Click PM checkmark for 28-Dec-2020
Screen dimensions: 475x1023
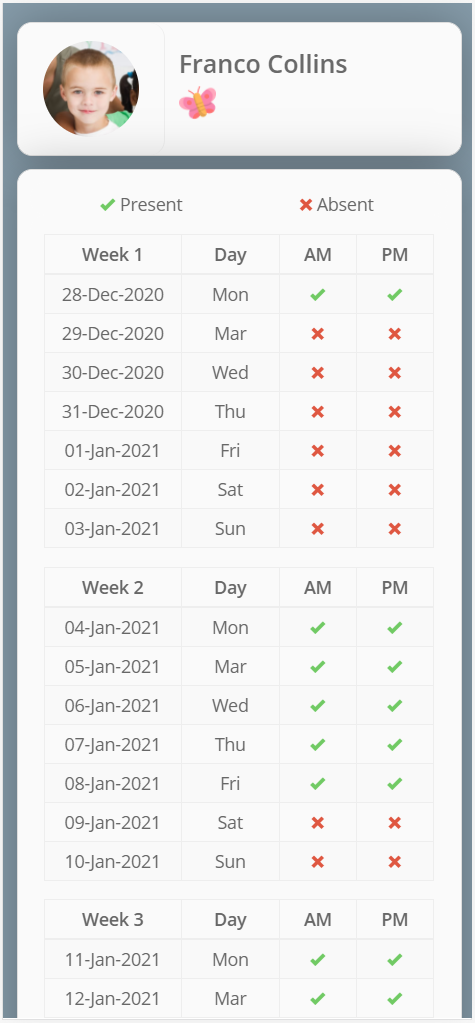point(395,294)
